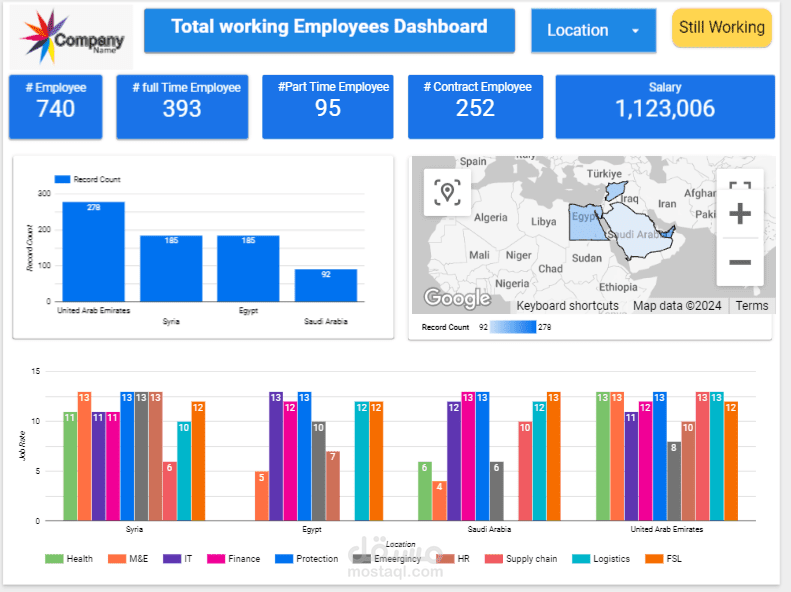Click the United Arab Emirates Emergency bar 8

673,481
